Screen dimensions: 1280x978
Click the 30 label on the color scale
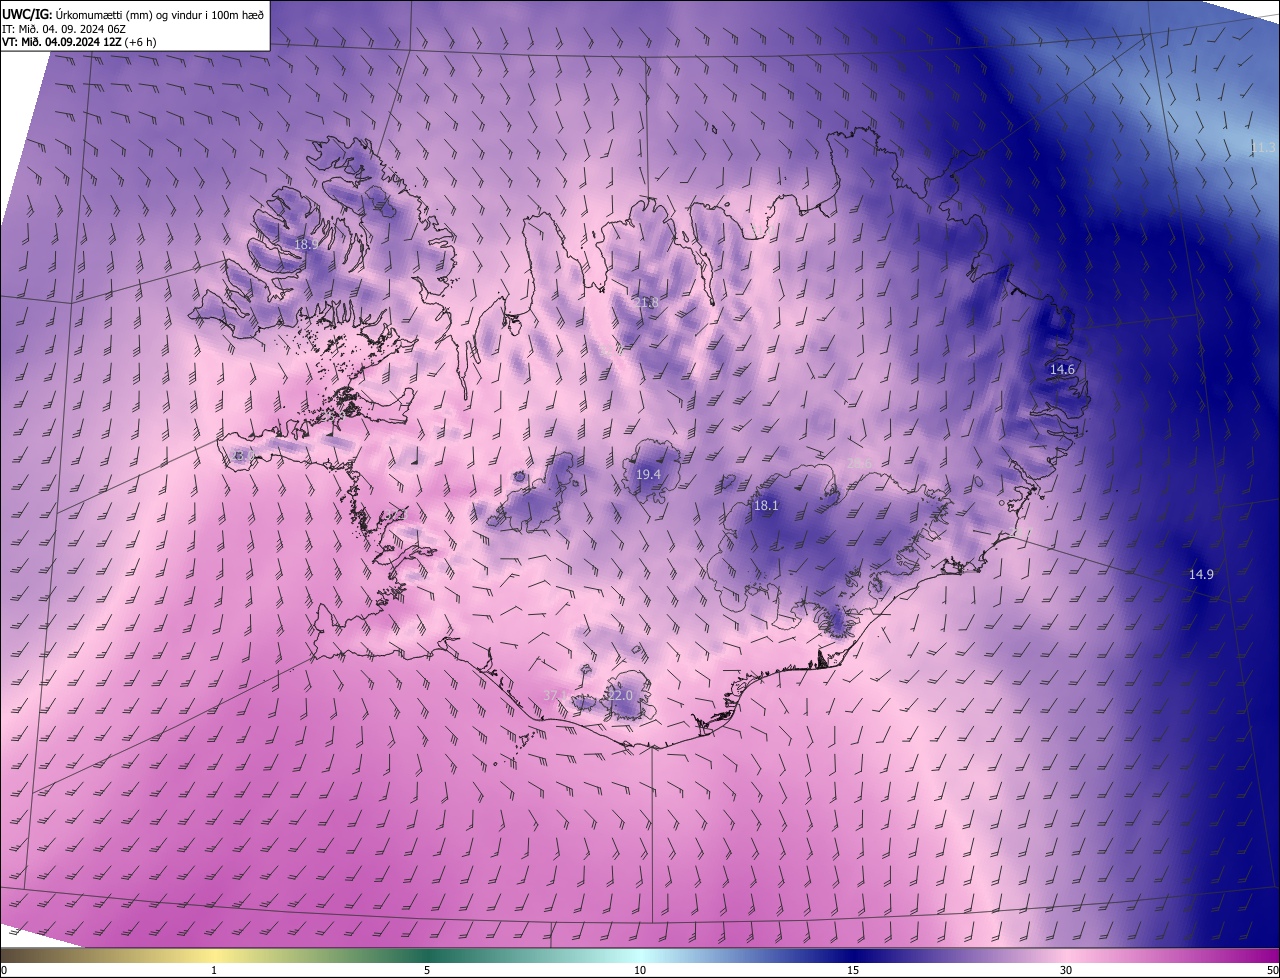tap(1066, 970)
